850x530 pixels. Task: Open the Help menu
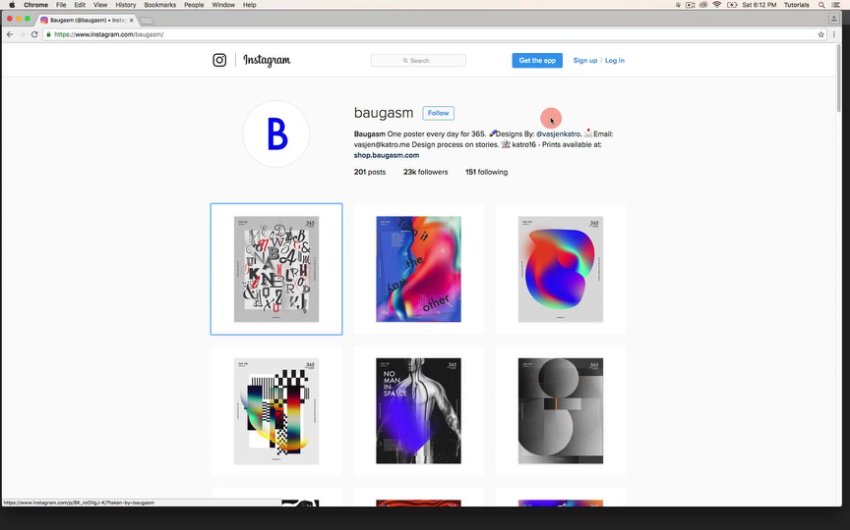pos(249,5)
